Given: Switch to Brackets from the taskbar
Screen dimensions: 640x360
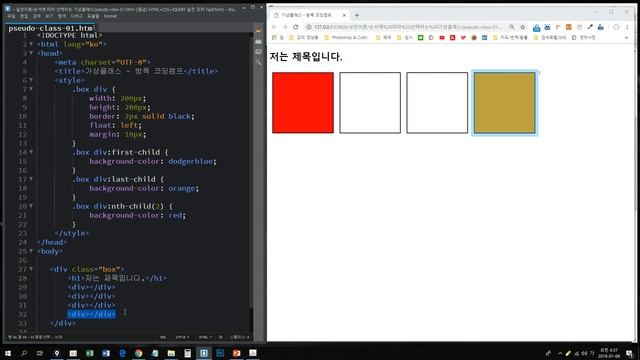Looking at the screenshot, I should click(x=204, y=353).
